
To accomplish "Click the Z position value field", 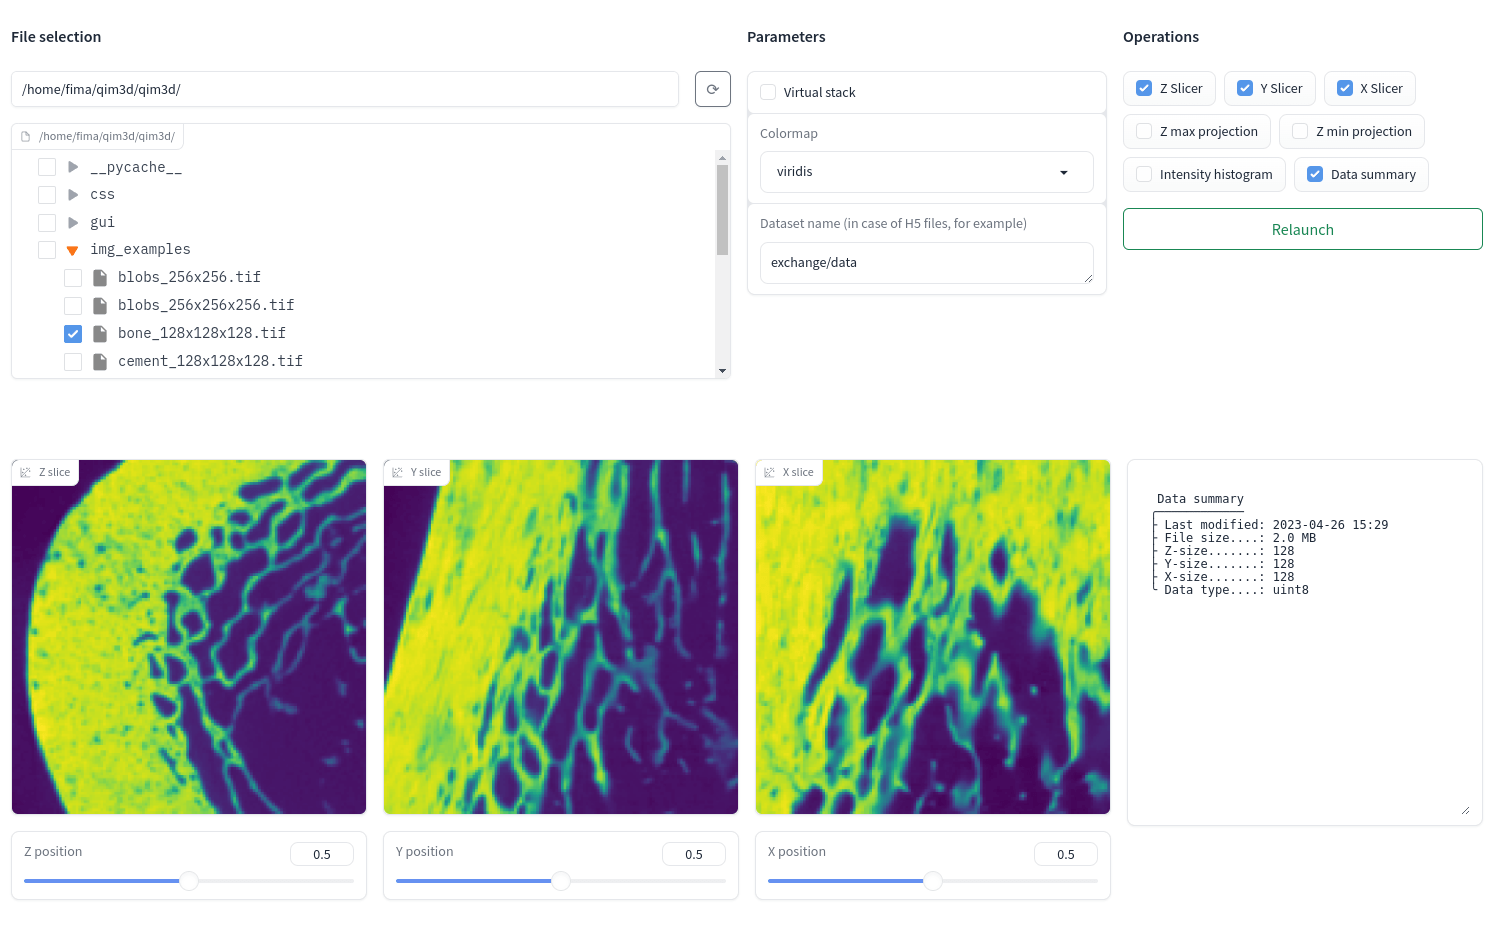I will [322, 854].
